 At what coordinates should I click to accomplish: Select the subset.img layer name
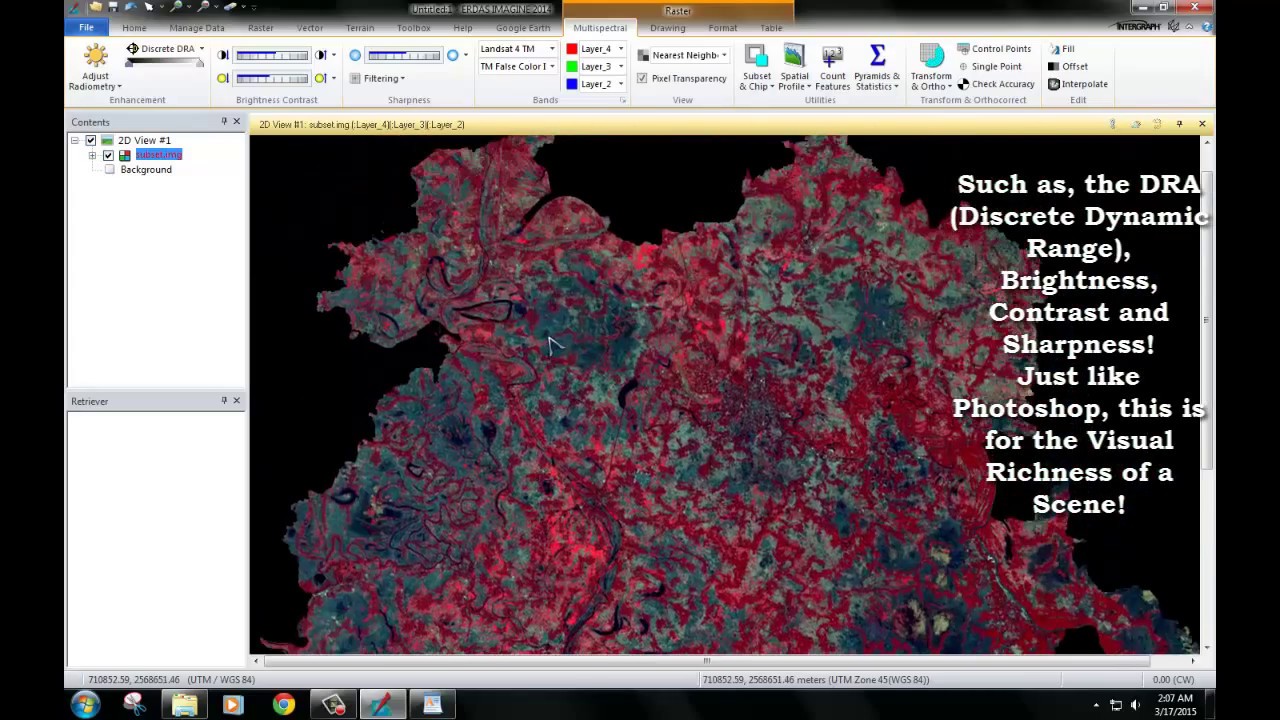(x=158, y=155)
